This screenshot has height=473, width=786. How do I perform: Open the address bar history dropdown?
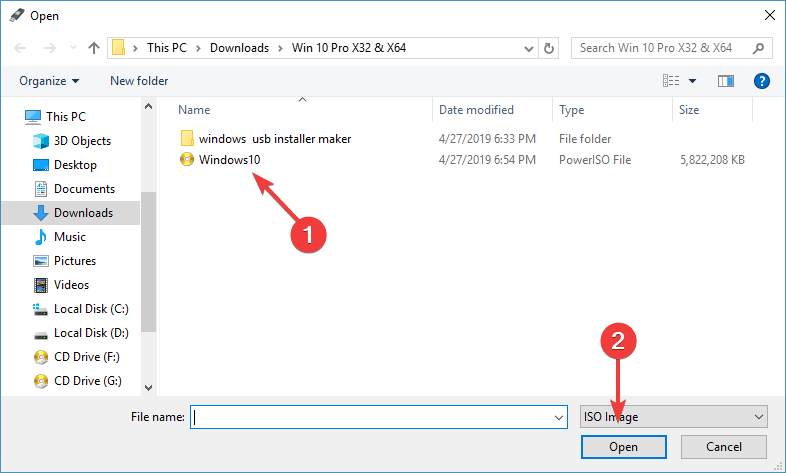click(528, 49)
